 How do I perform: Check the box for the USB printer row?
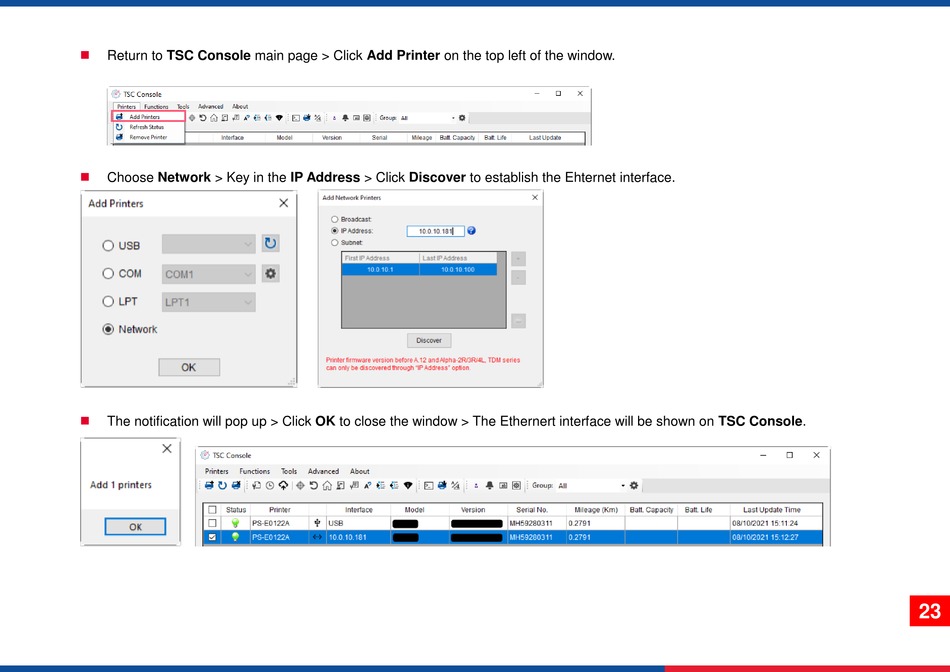(212, 523)
